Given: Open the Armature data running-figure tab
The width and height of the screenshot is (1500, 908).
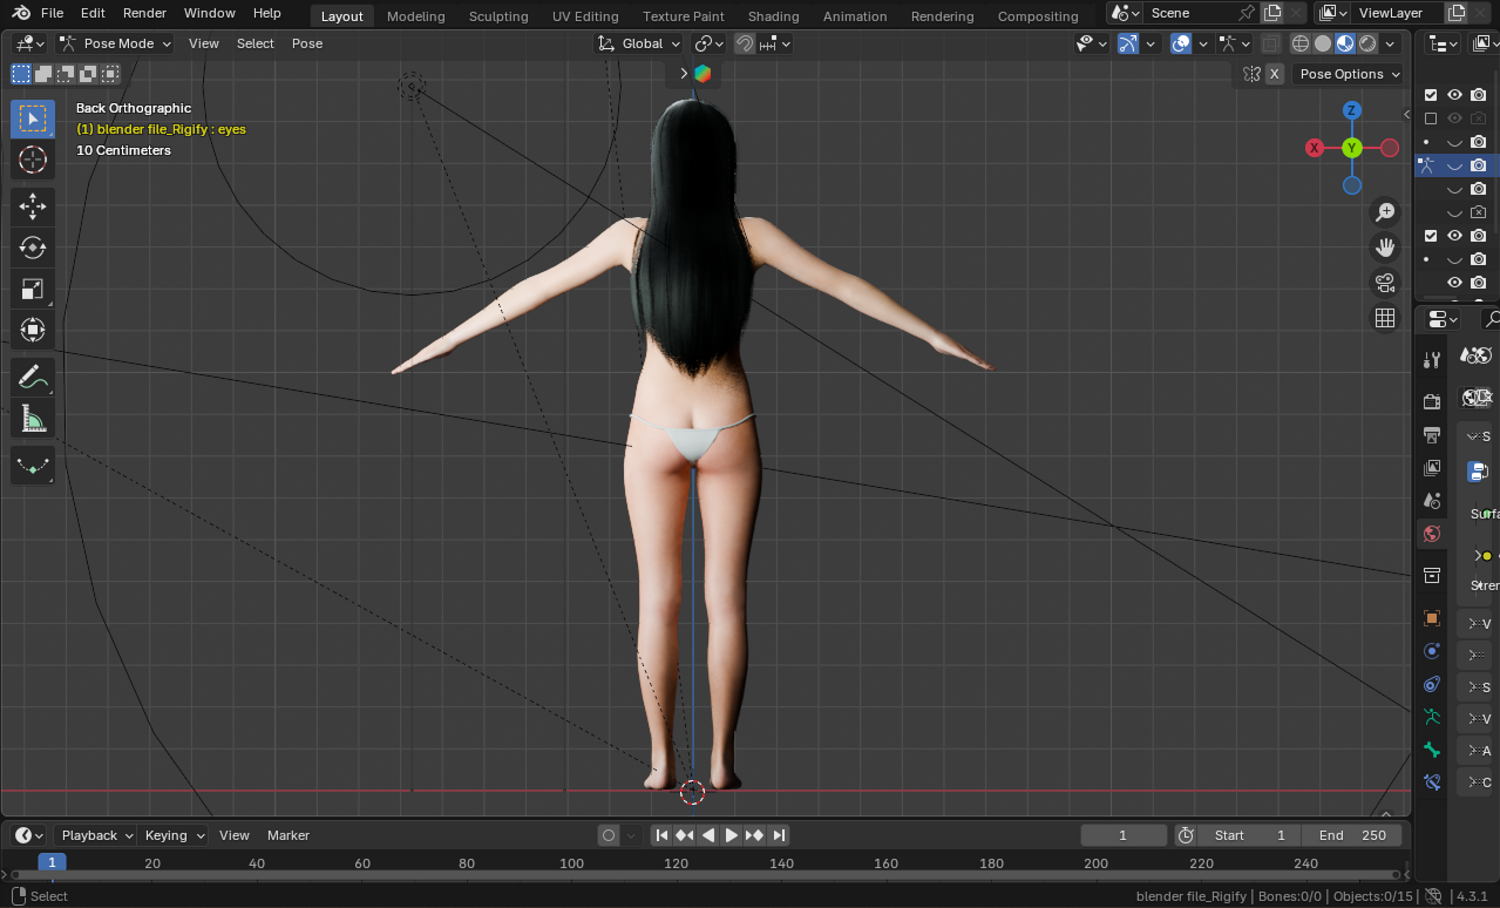Looking at the screenshot, I should (1432, 716).
